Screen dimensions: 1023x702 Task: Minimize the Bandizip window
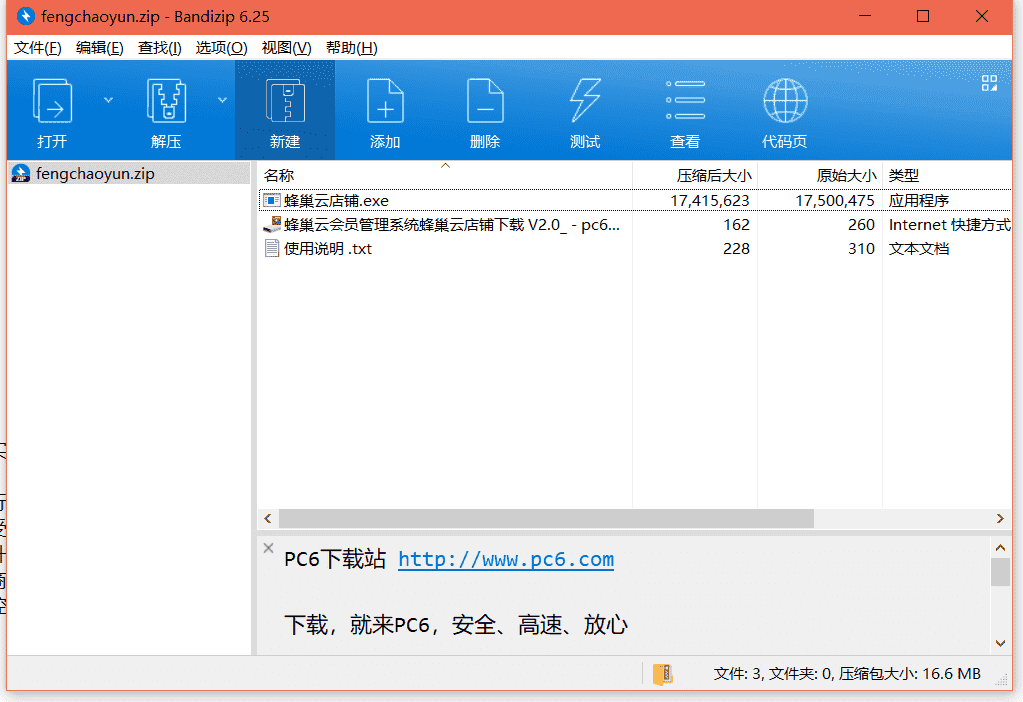pyautogui.click(x=865, y=16)
